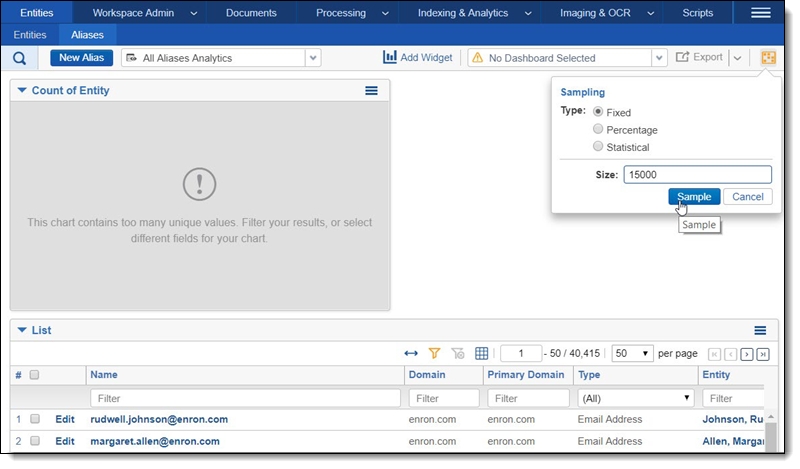Open the hamburger menu in top navigation
This screenshot has width=800, height=469.
click(x=760, y=13)
